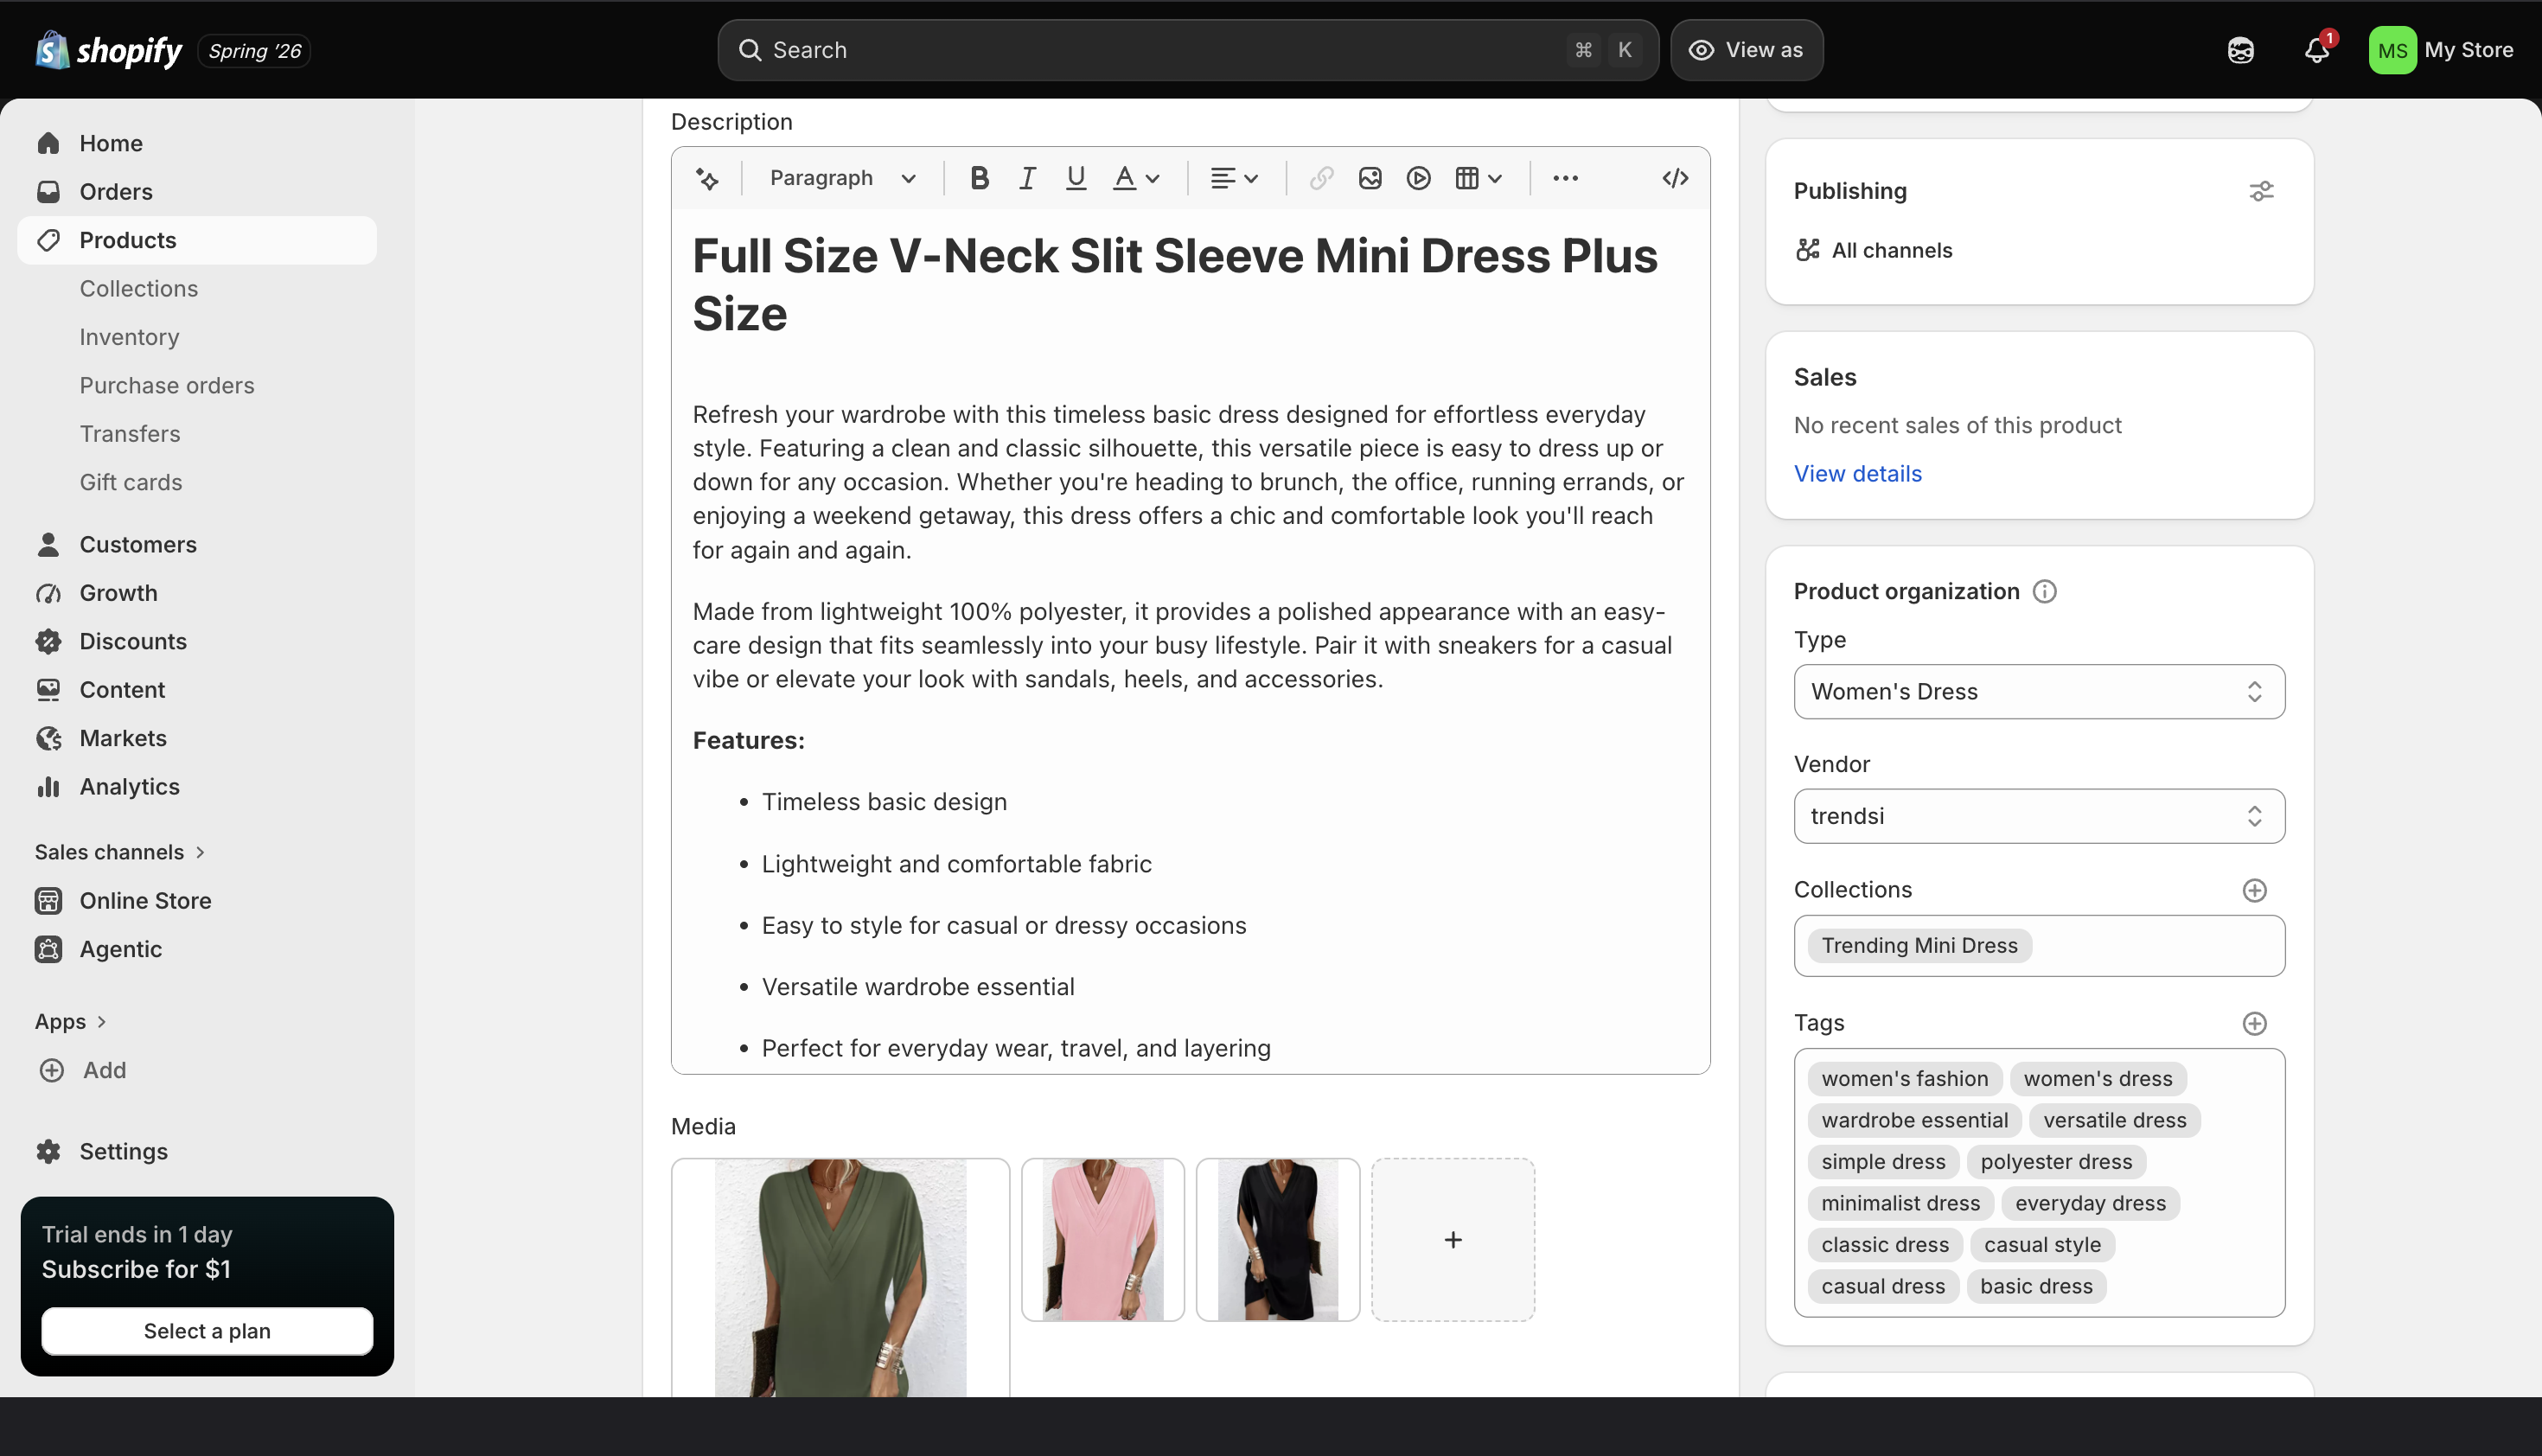Select the black dress media thumbnail
The height and width of the screenshot is (1456, 2542).
pos(1278,1240)
